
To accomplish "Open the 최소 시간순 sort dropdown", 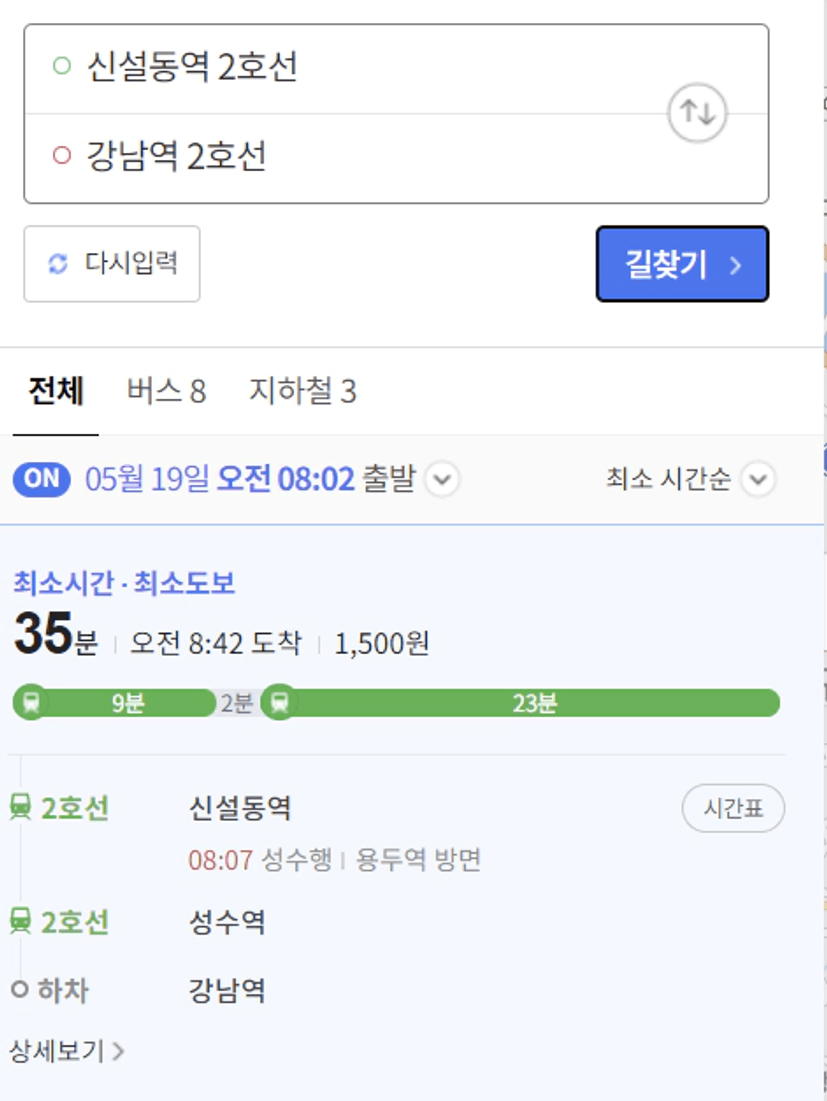I will (758, 479).
